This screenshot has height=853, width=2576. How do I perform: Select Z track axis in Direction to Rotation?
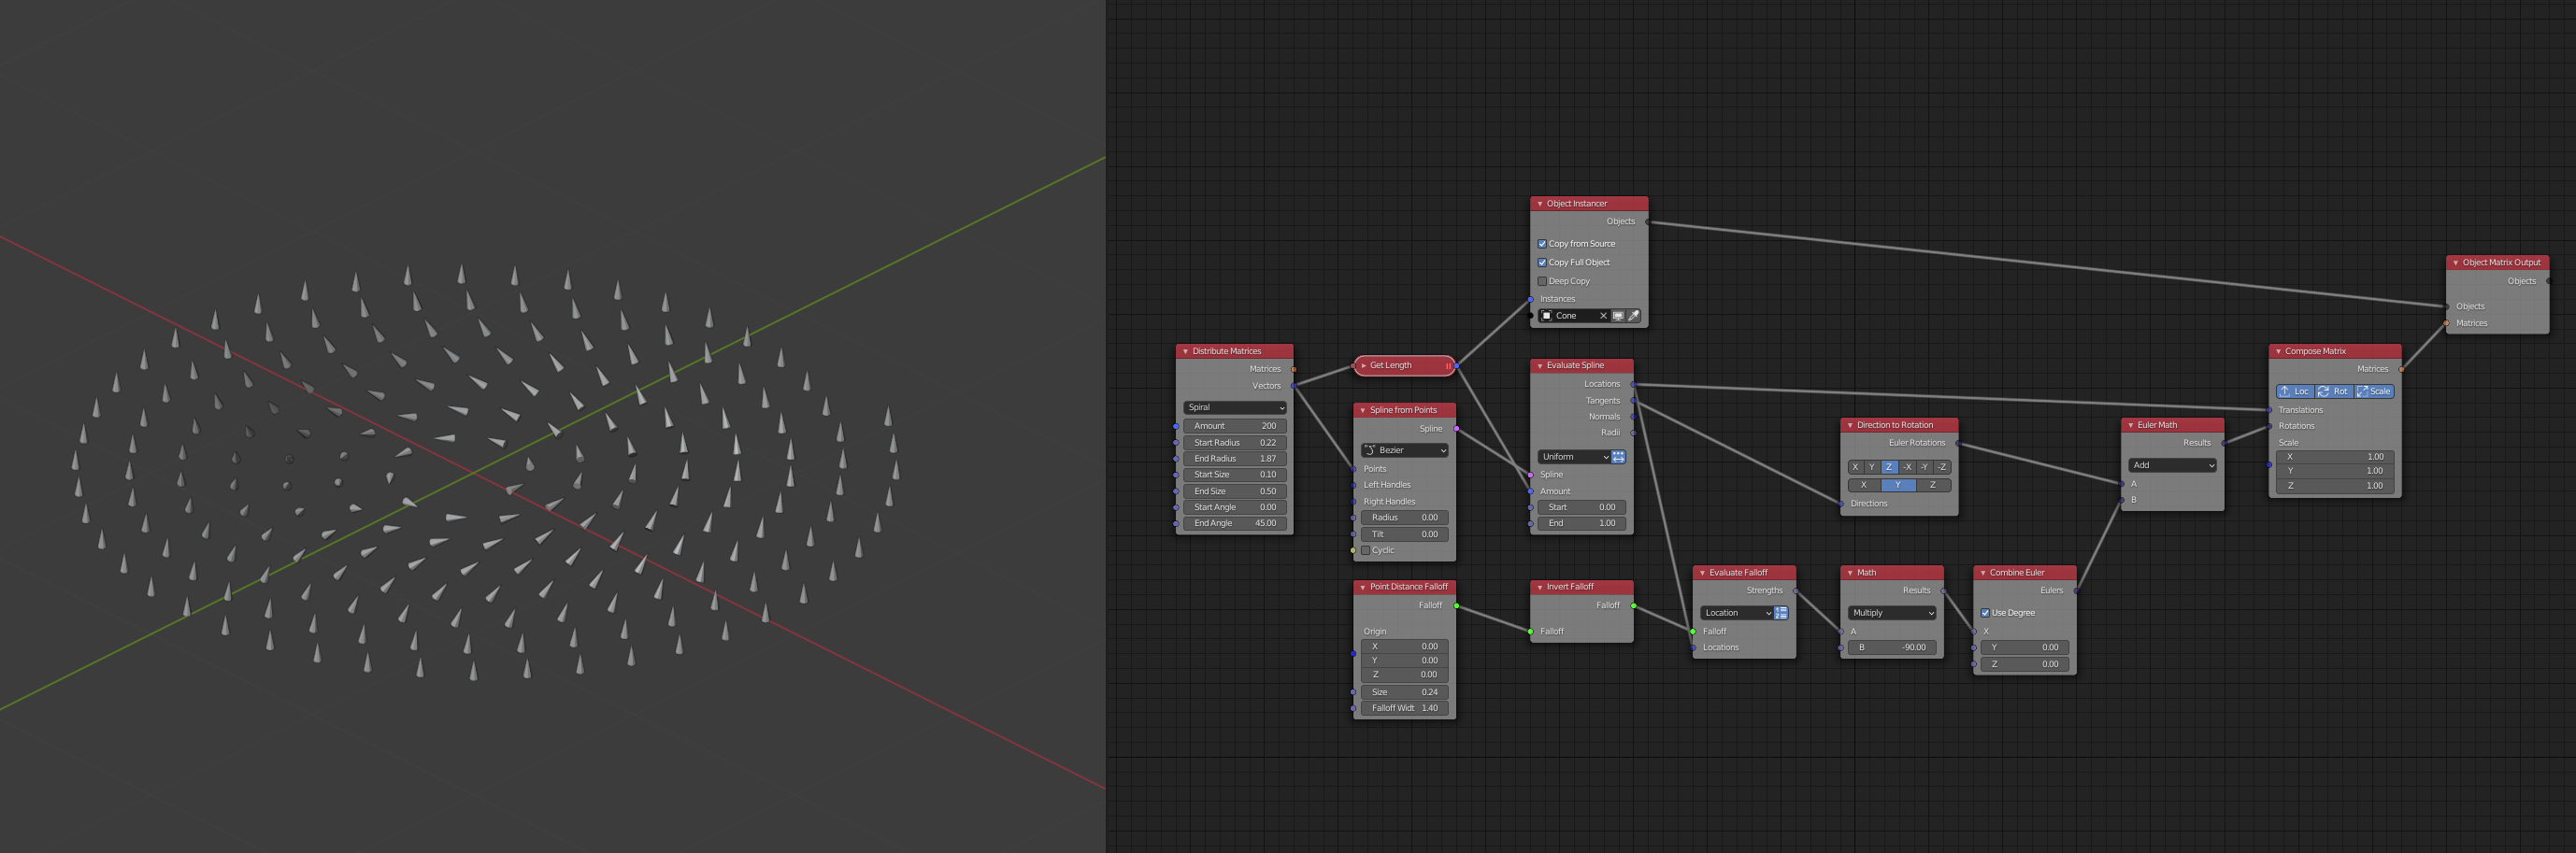coord(1889,468)
